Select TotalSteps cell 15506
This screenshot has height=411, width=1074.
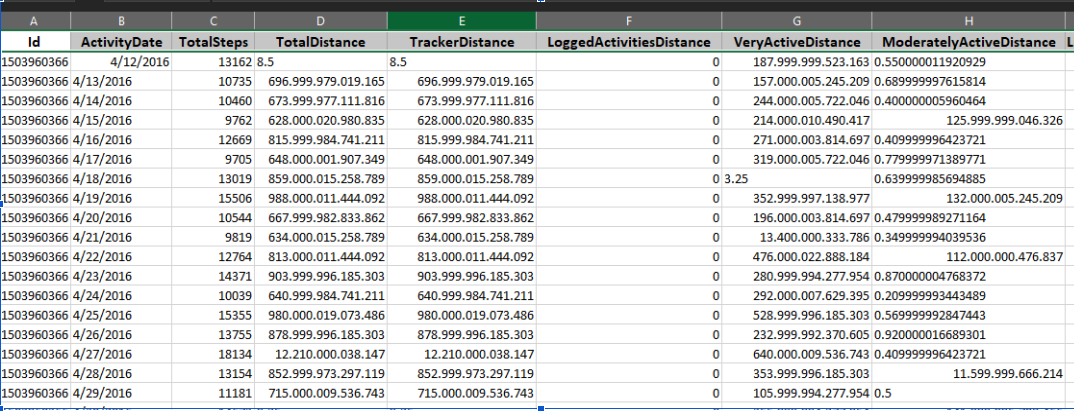(x=213, y=199)
